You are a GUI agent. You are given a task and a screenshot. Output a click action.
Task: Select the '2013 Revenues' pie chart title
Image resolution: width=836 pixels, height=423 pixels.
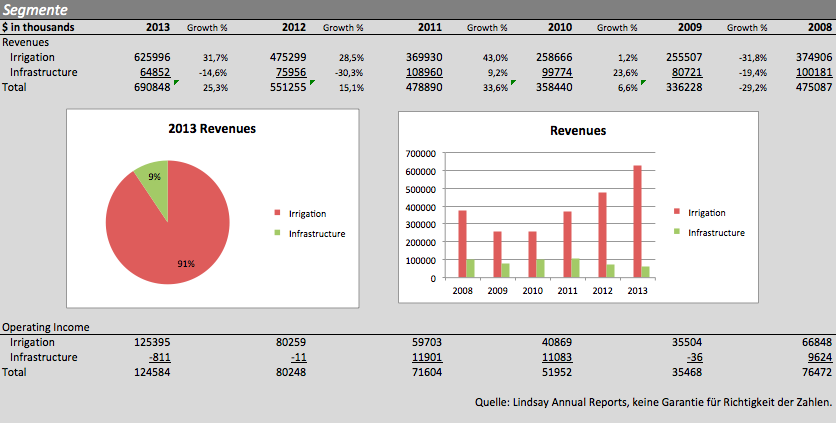coord(211,129)
